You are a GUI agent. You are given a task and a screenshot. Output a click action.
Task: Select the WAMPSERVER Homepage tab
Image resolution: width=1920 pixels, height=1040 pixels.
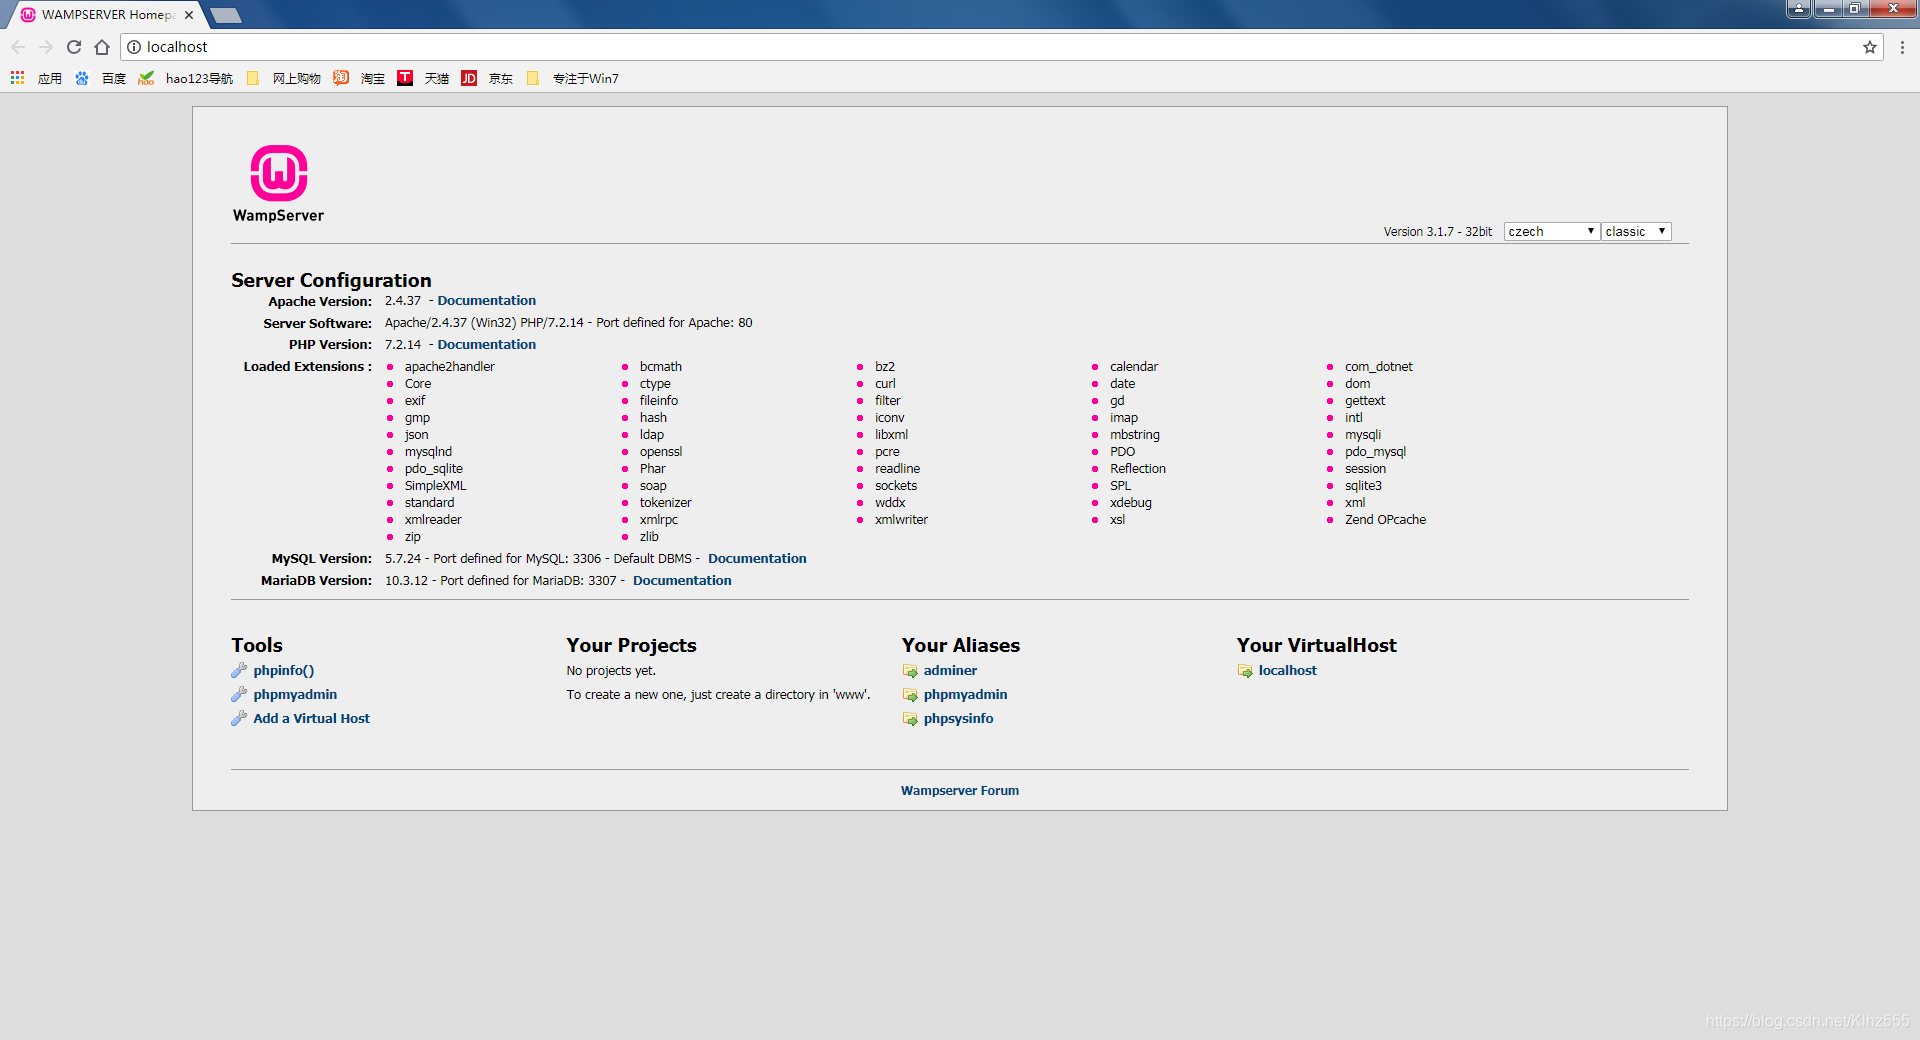coord(107,15)
